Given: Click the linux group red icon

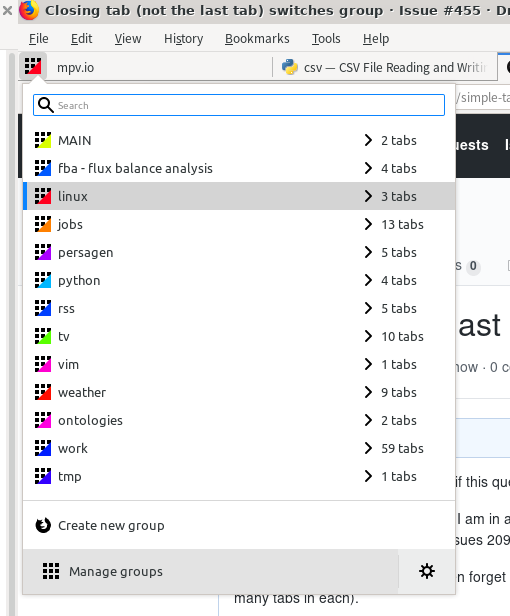Looking at the screenshot, I should (x=43, y=196).
